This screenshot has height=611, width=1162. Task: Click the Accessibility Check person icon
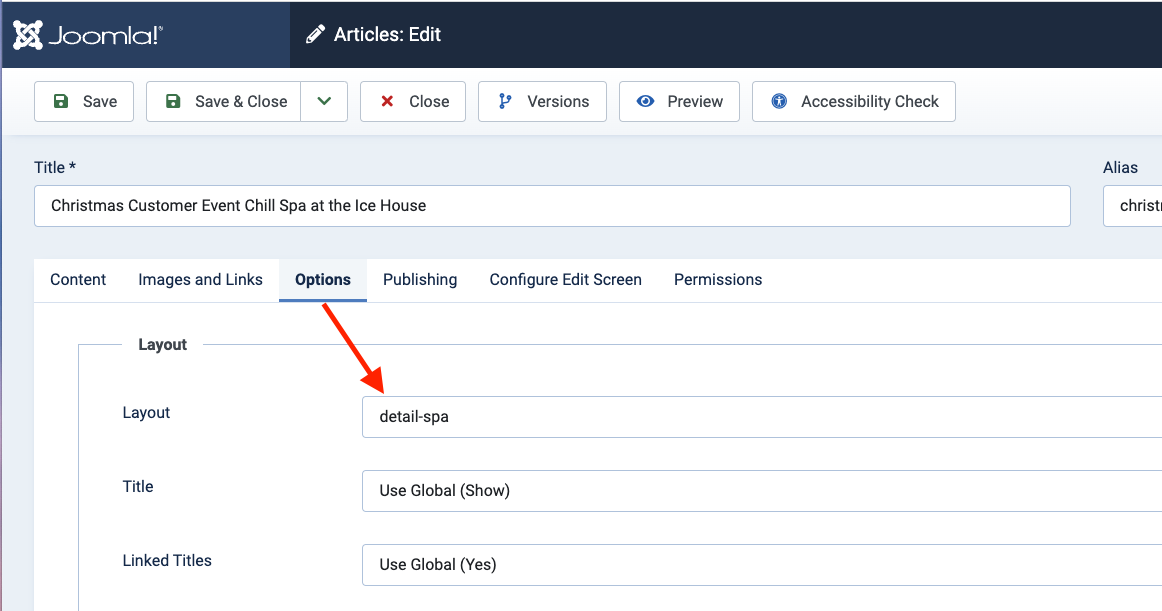(780, 101)
